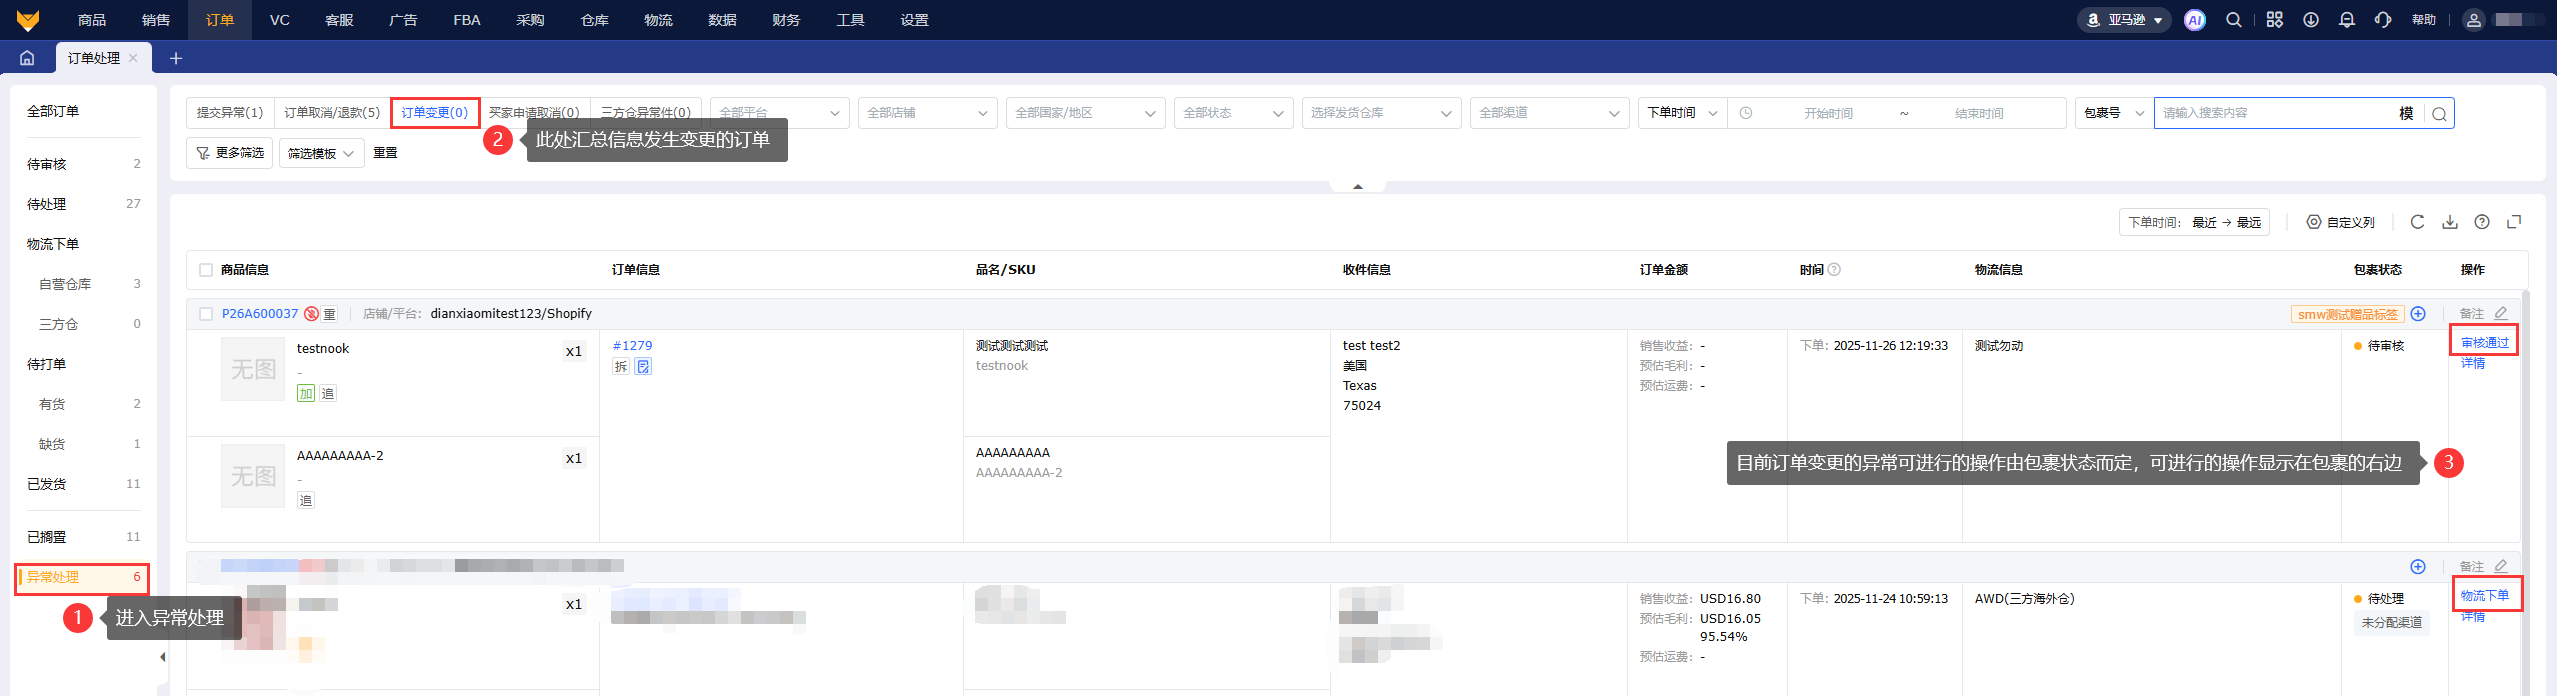The height and width of the screenshot is (696, 2557).
Task: Click the fox logo icon in the top bar
Action: 28,20
